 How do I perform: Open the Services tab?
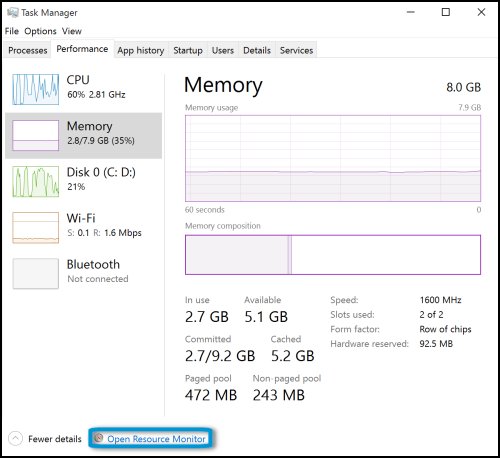click(x=296, y=50)
